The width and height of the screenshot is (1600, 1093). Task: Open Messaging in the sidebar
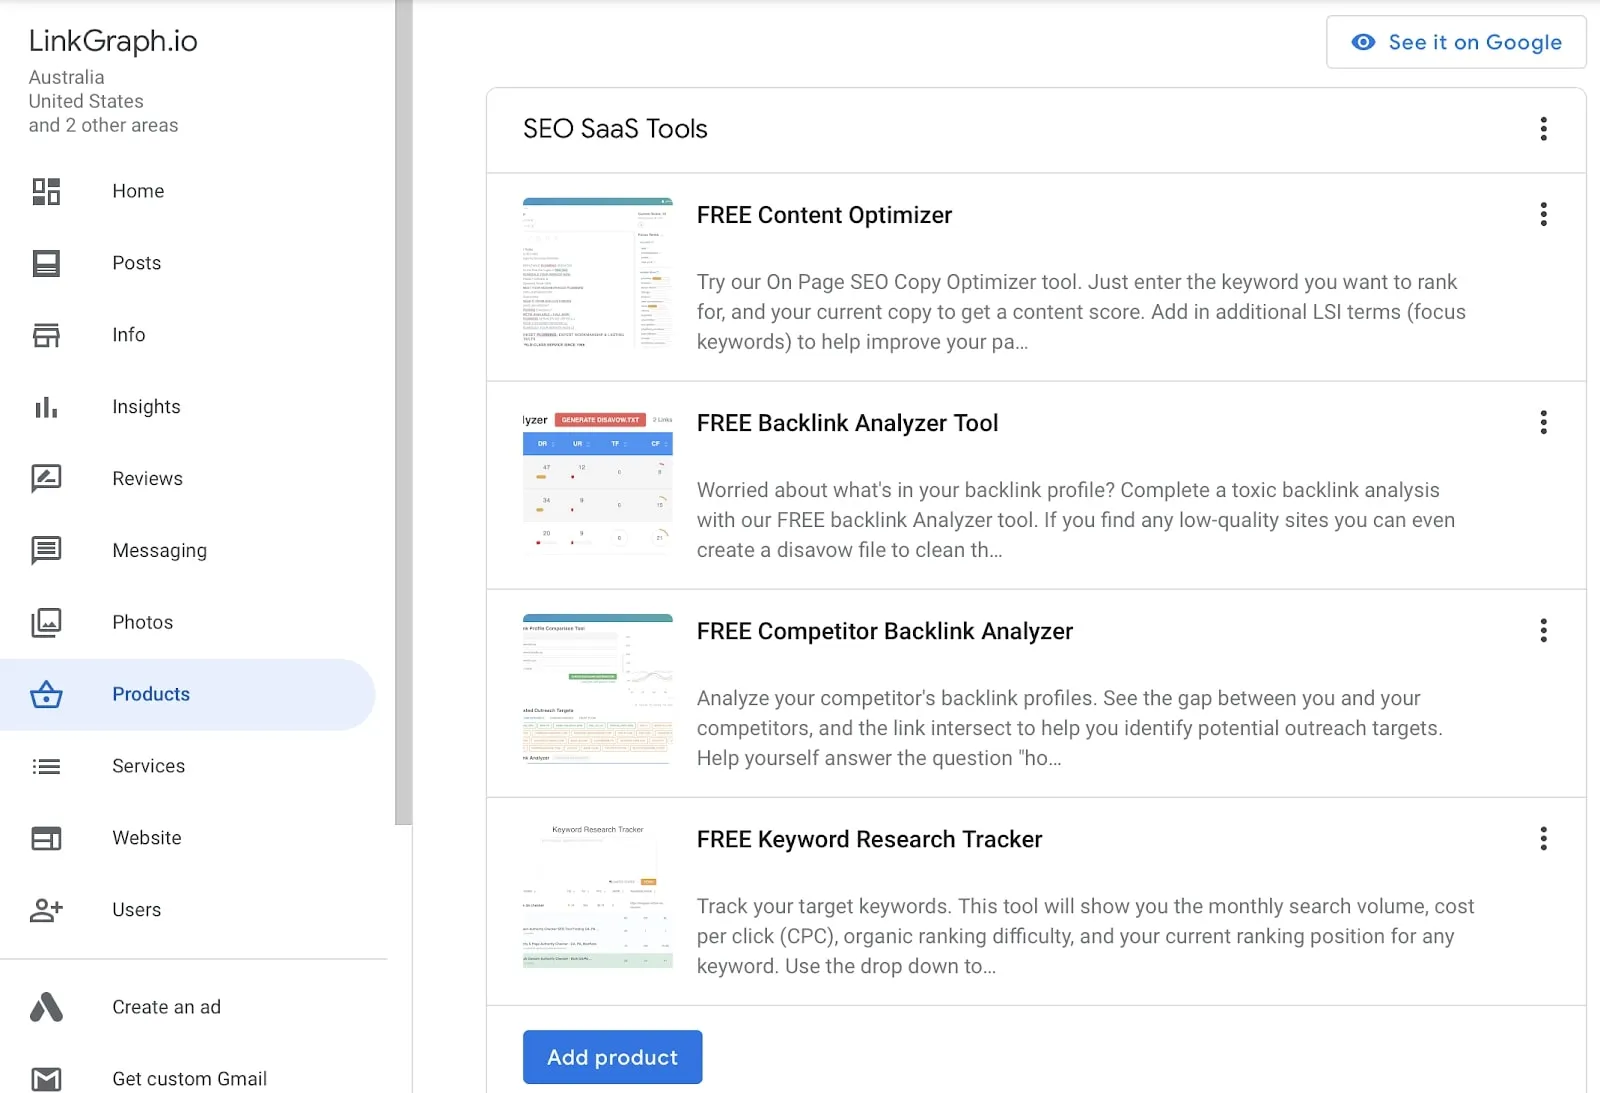pyautogui.click(x=160, y=551)
